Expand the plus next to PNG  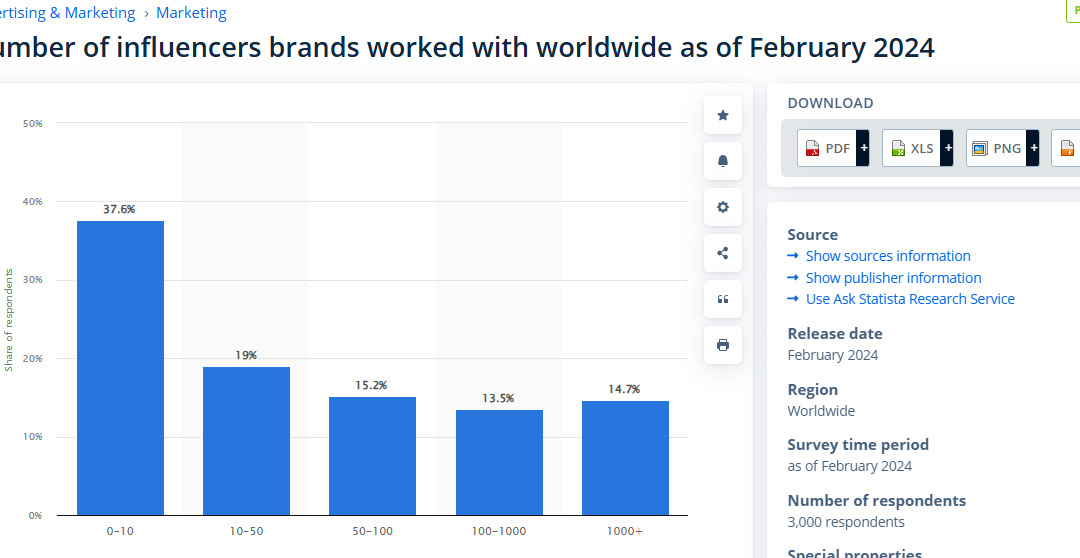(1033, 148)
